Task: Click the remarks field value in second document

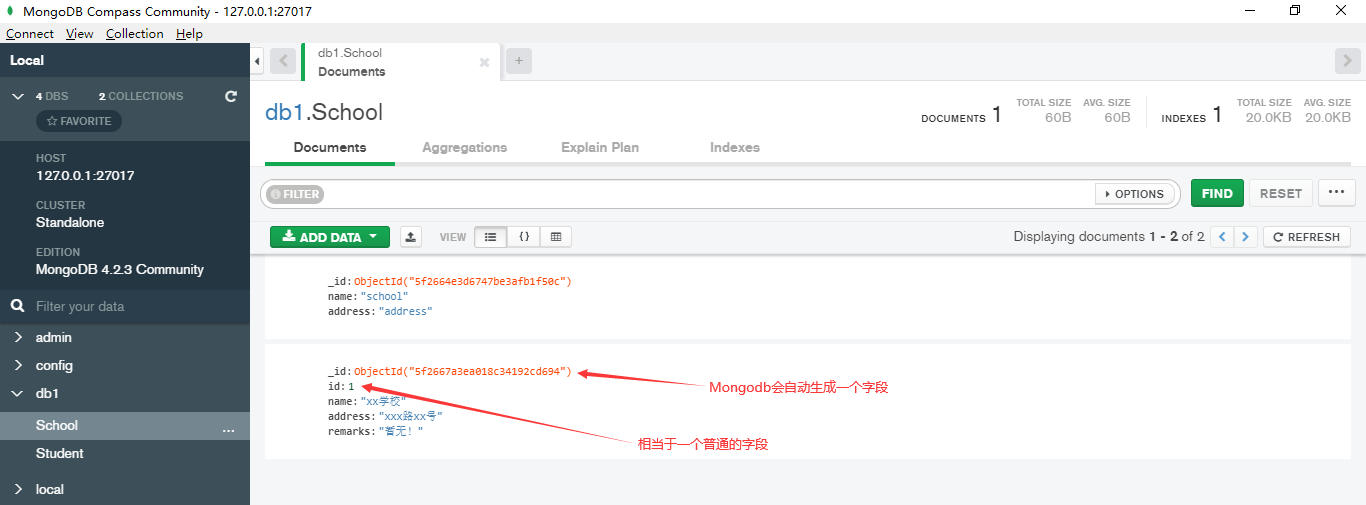Action: (x=401, y=432)
